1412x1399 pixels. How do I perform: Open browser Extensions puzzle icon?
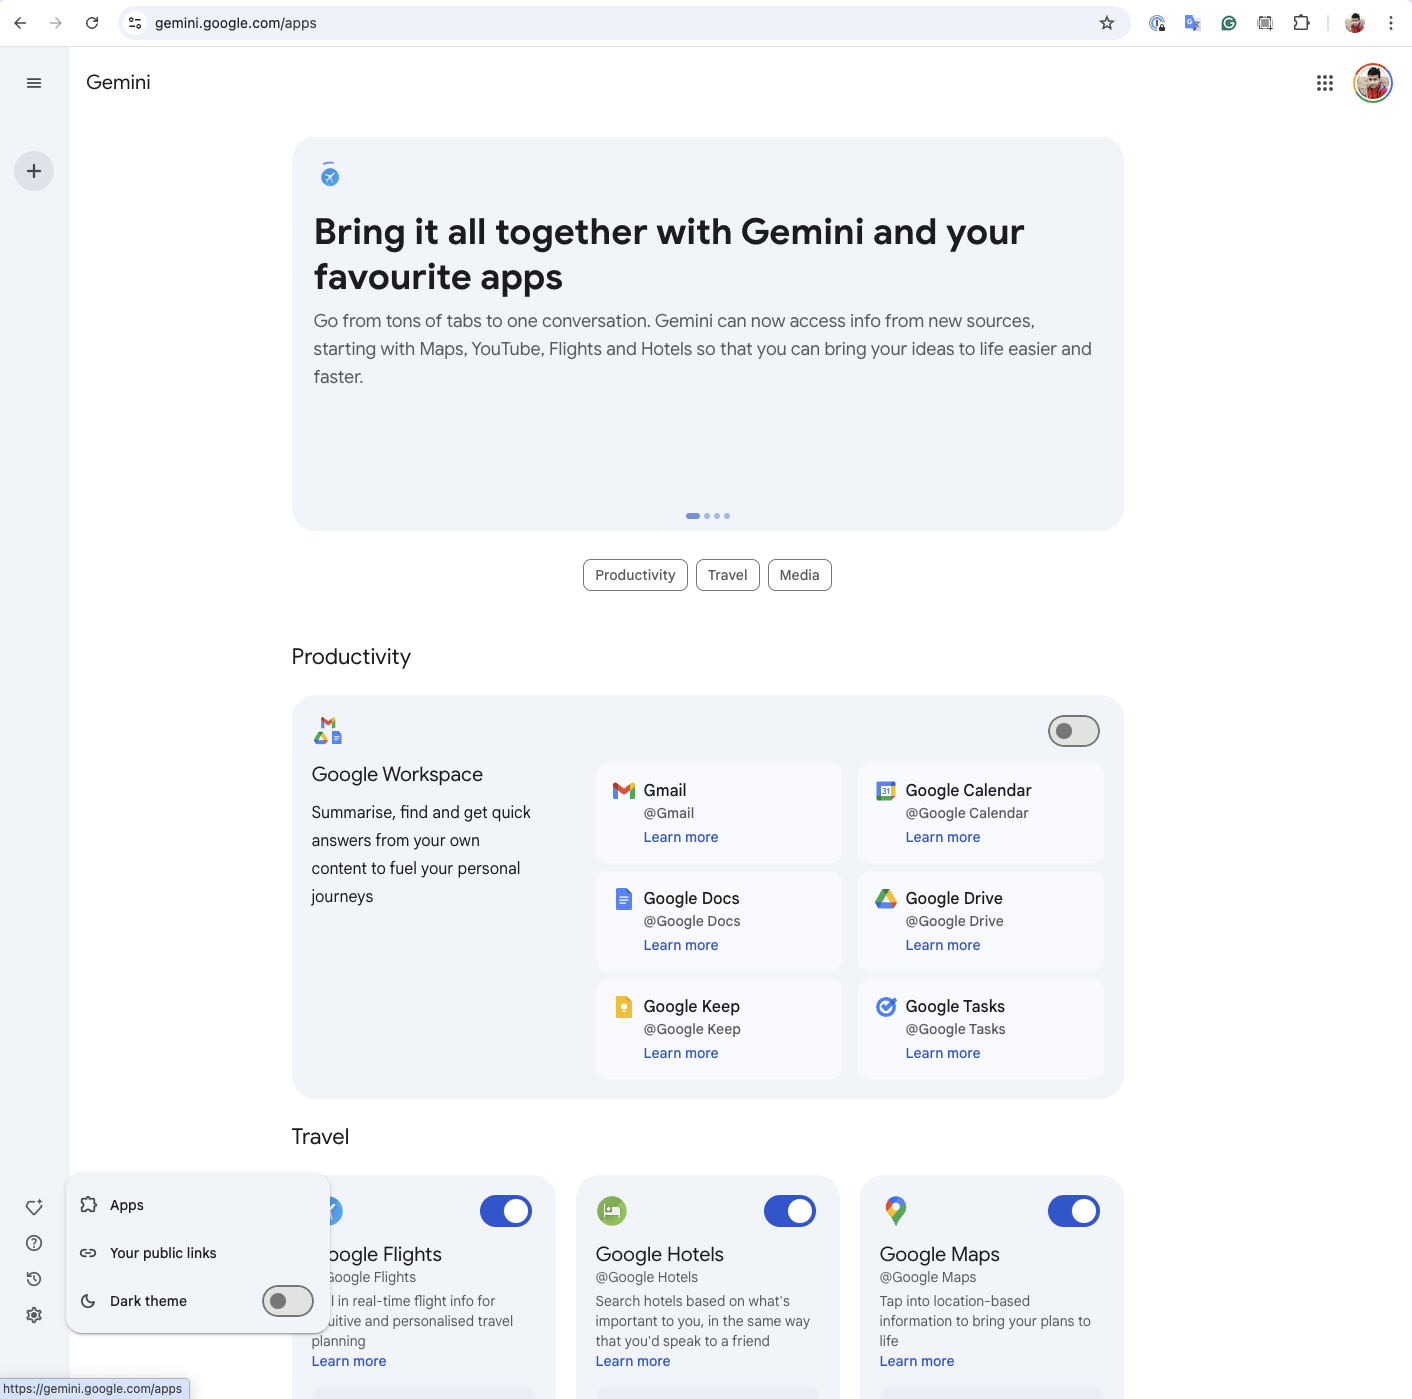click(x=1301, y=23)
